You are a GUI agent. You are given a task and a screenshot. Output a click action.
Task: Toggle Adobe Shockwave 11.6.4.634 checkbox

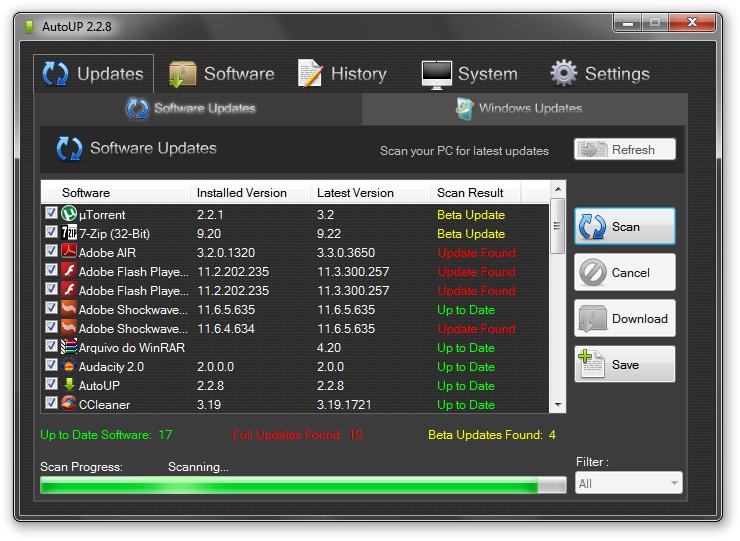tap(51, 327)
